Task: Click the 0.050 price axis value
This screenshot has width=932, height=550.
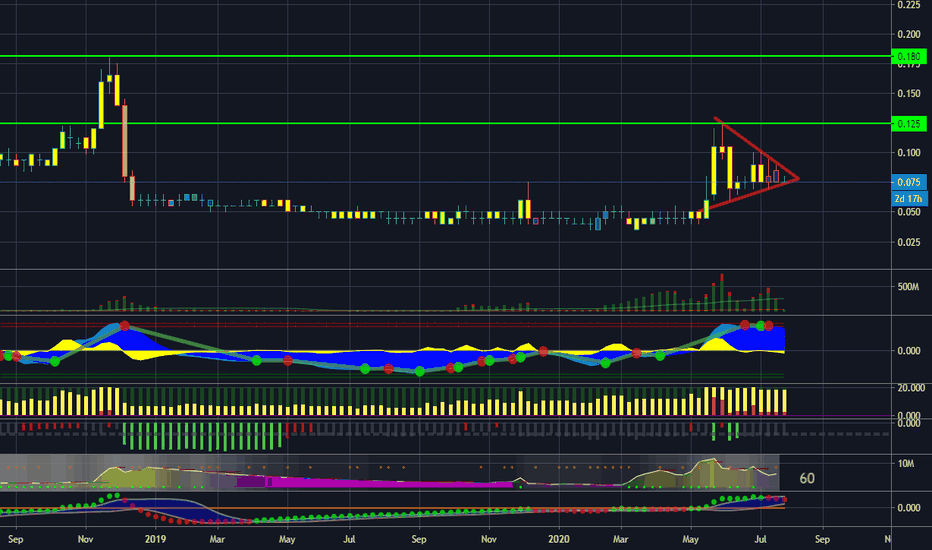Action: (909, 212)
